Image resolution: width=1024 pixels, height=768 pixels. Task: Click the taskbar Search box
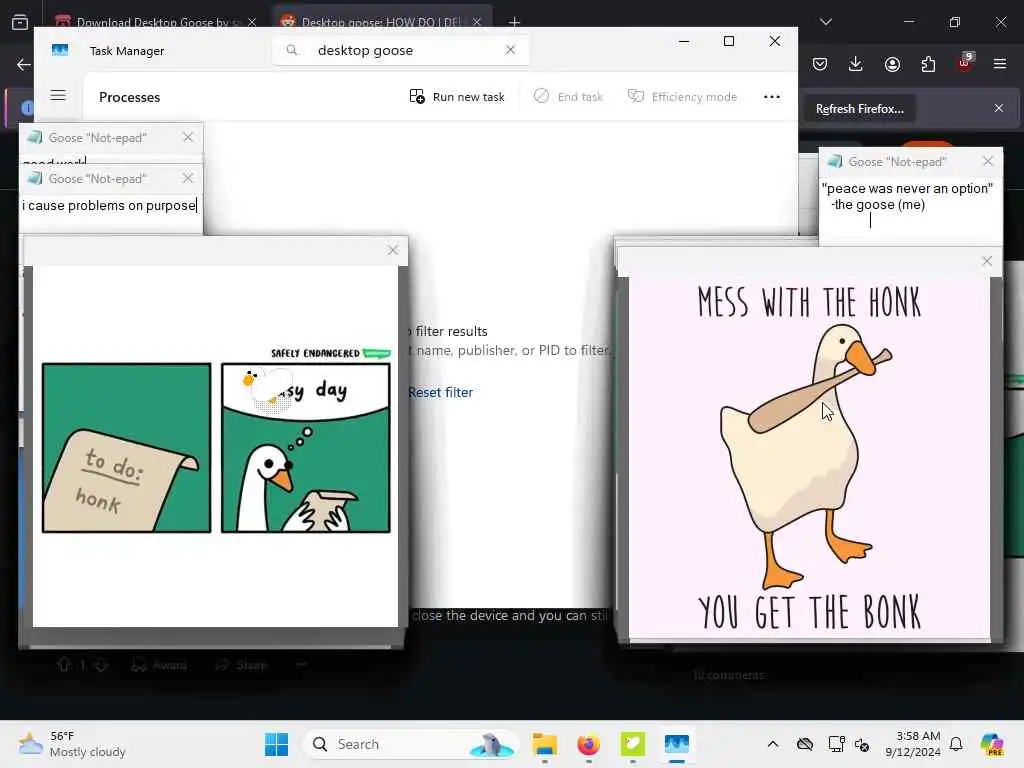coord(409,744)
